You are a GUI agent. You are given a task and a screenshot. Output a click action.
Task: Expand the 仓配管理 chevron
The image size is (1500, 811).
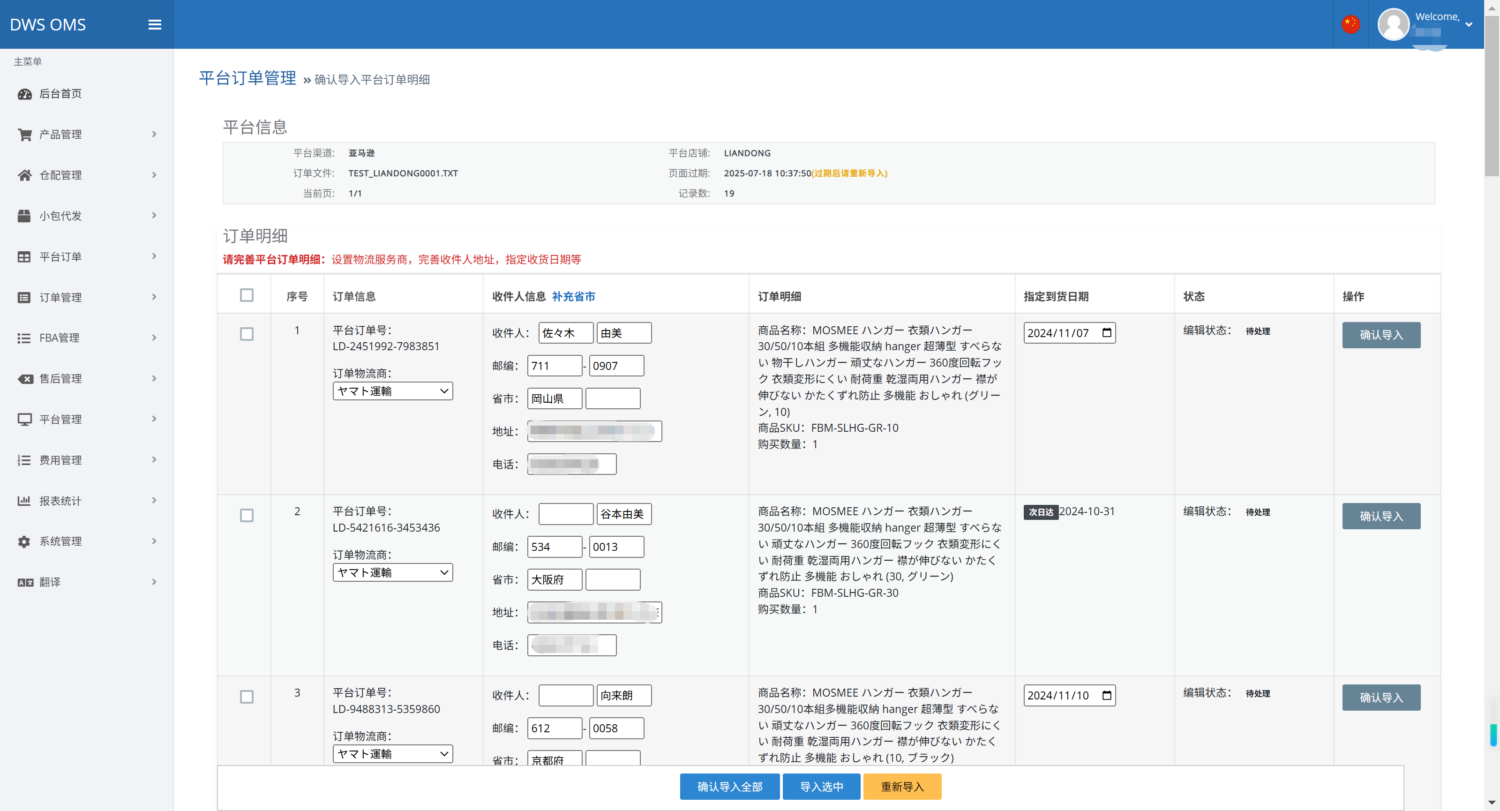click(154, 175)
